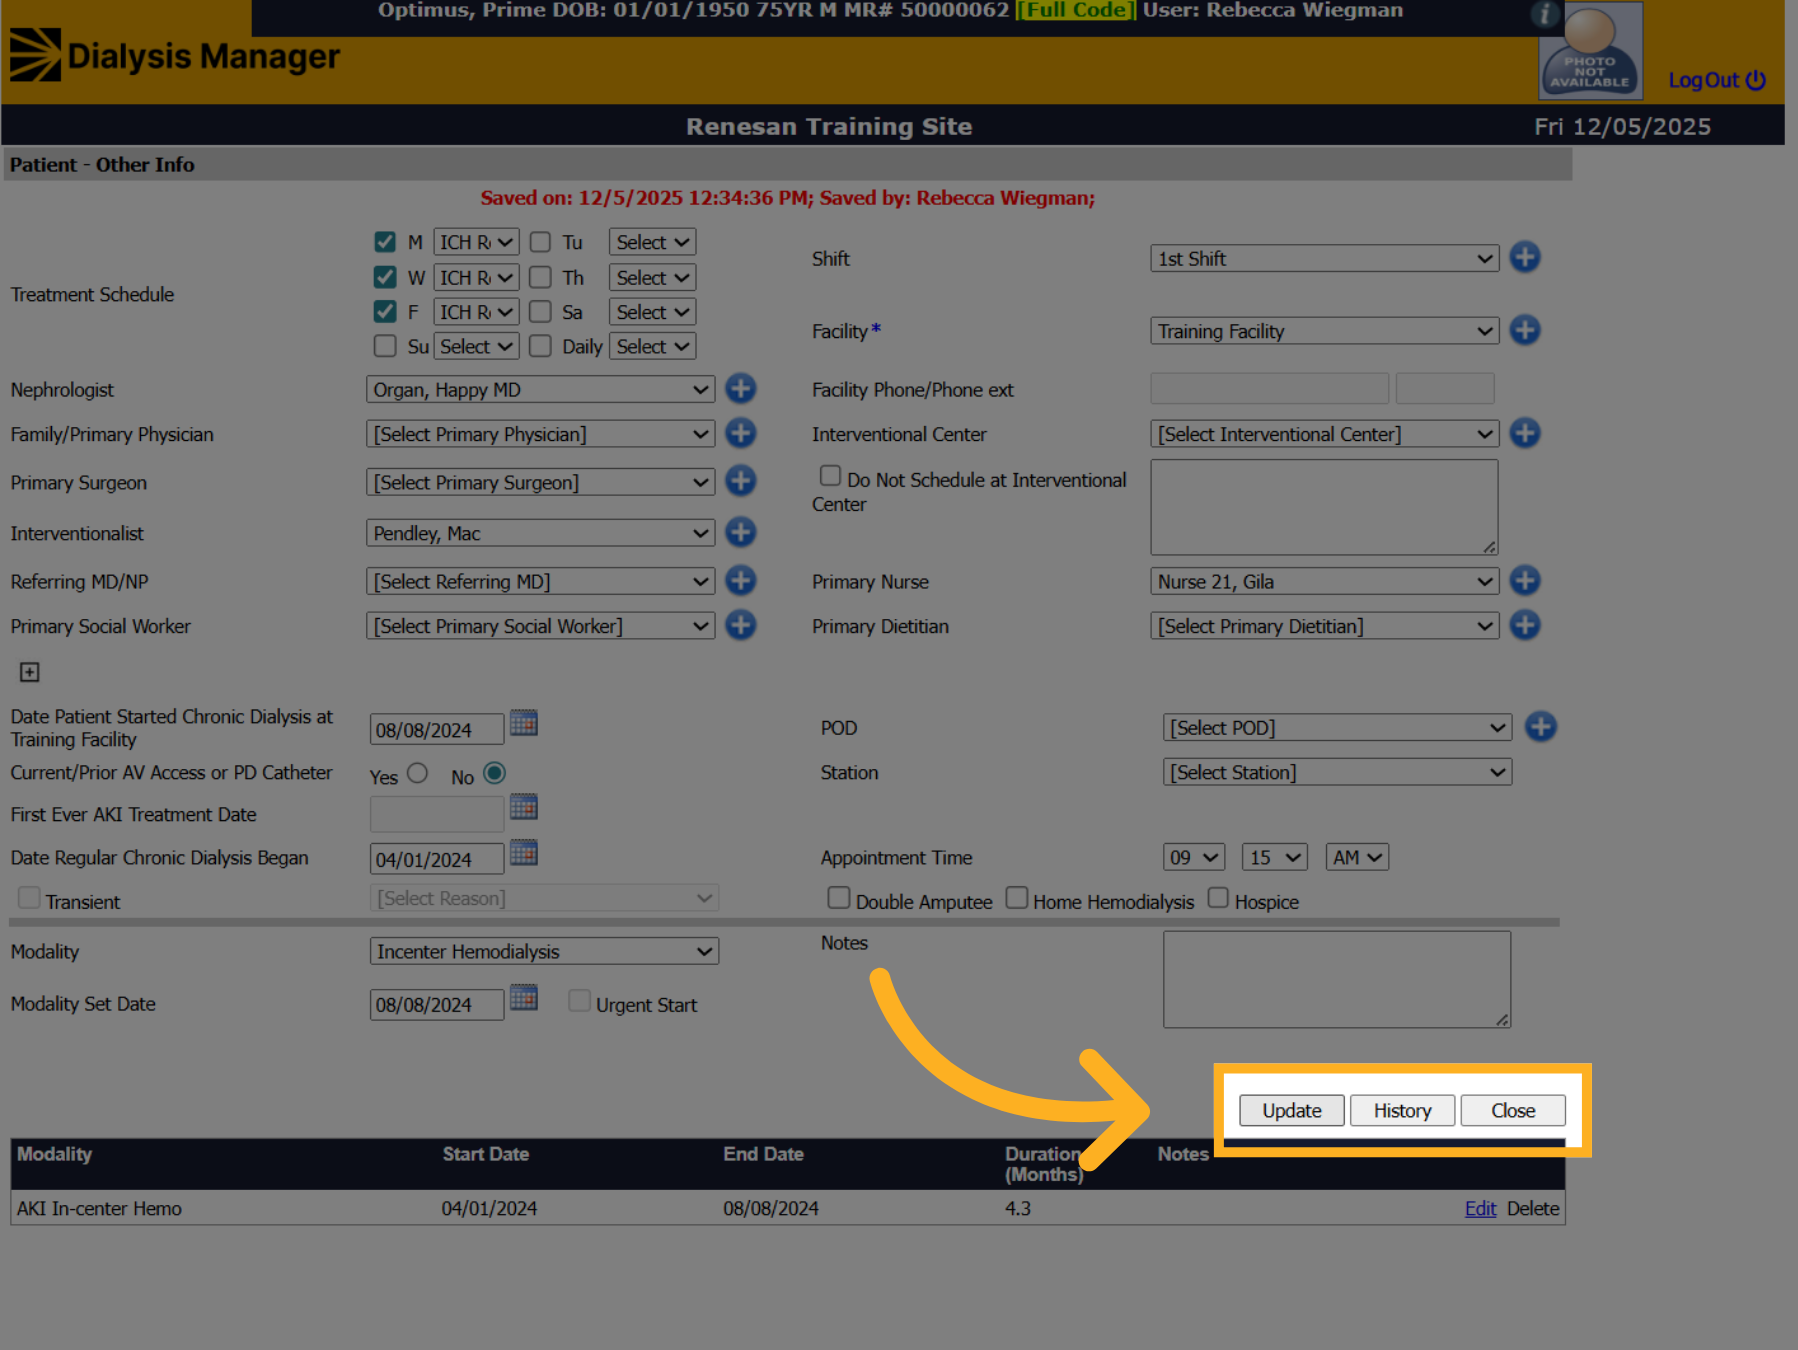Open the Primary Nurse dropdown
Screen dimensions: 1798x1350
1324,581
